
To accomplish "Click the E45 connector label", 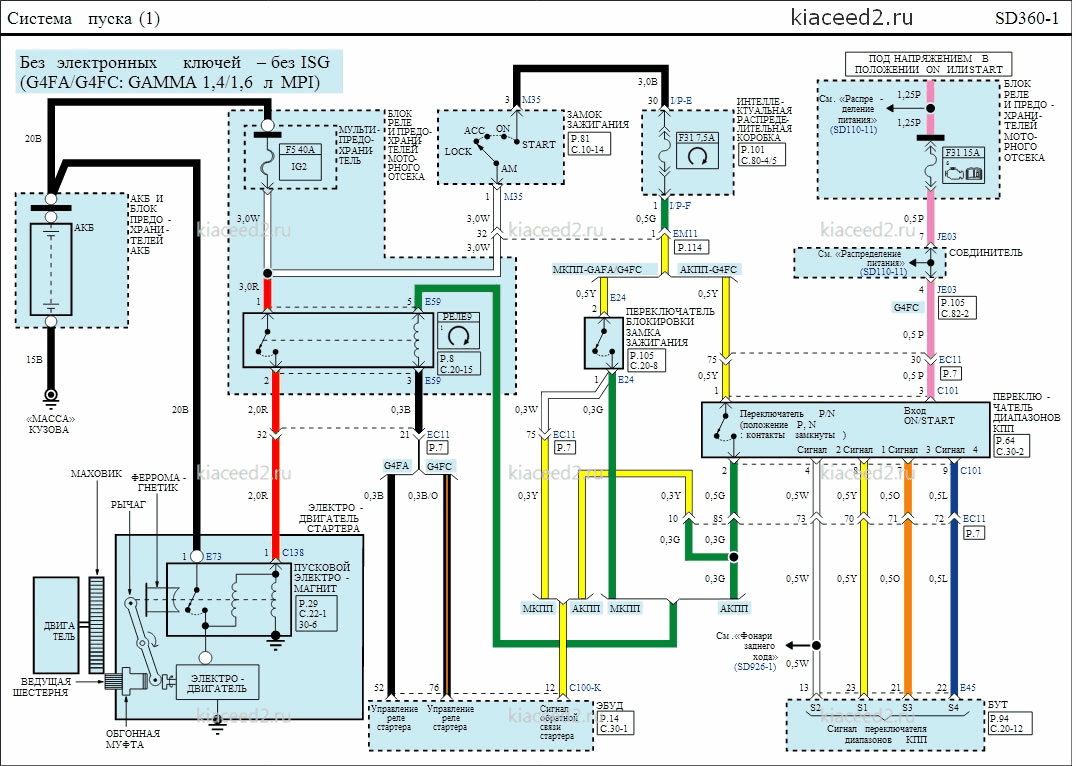I will pyautogui.click(x=968, y=687).
